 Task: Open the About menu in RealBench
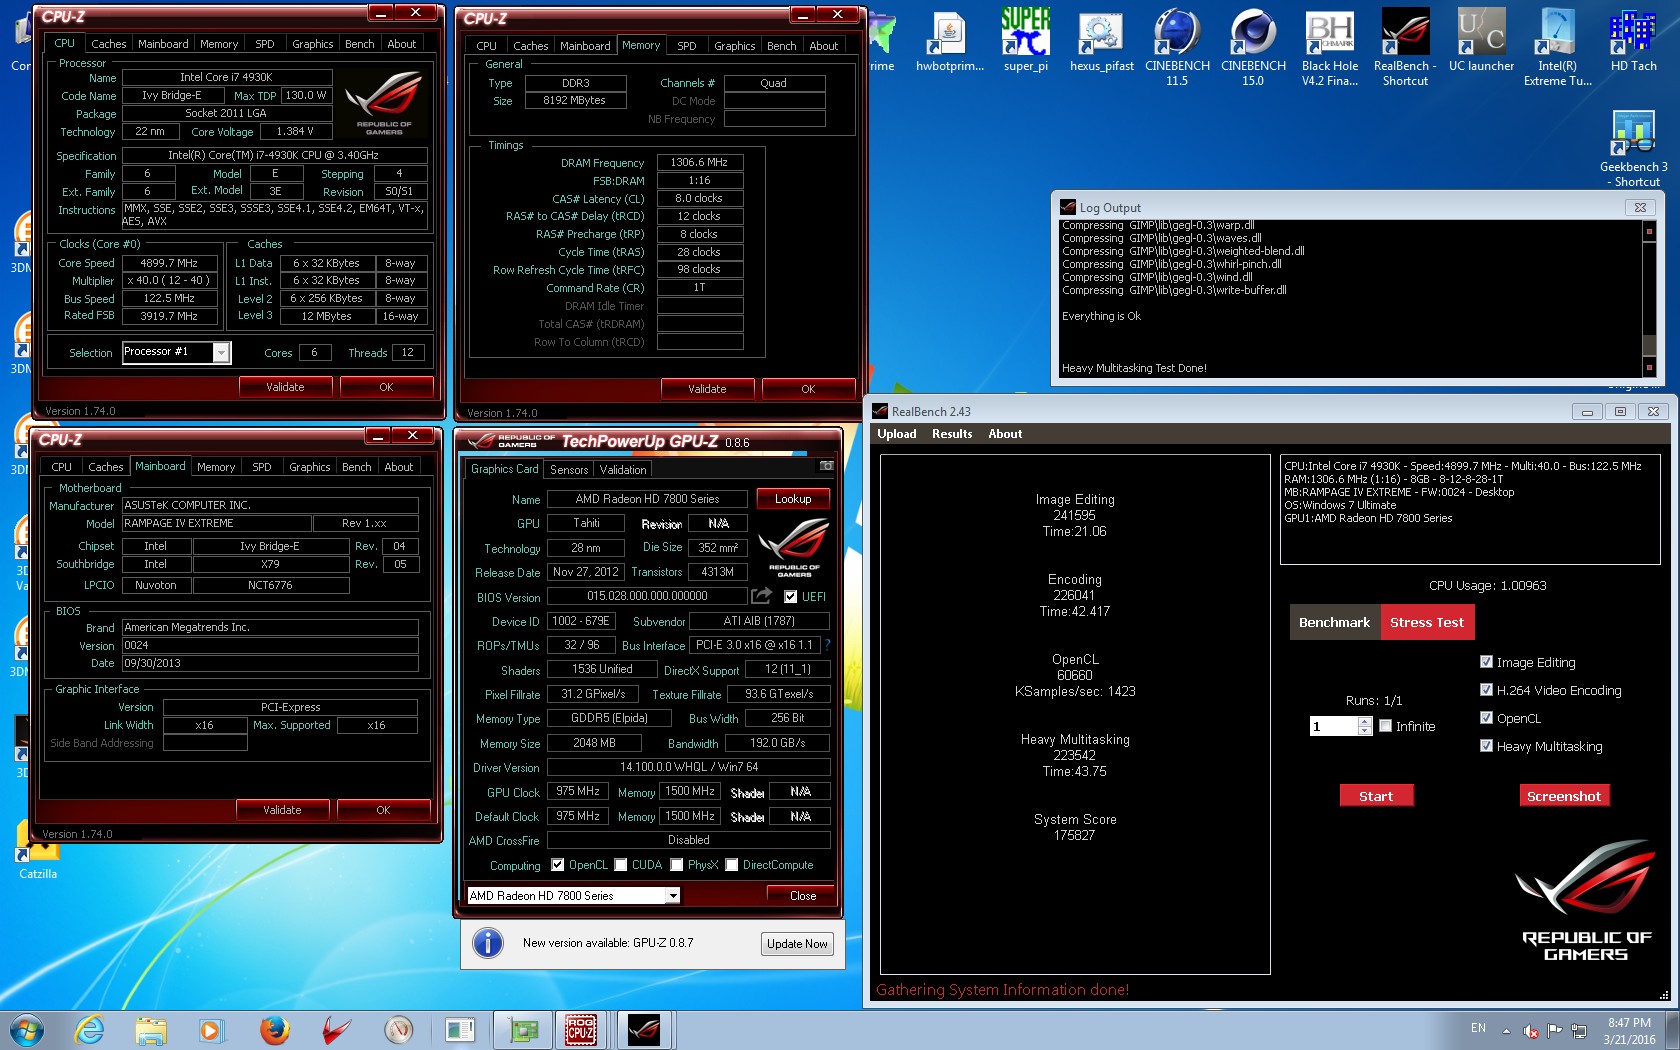1005,434
